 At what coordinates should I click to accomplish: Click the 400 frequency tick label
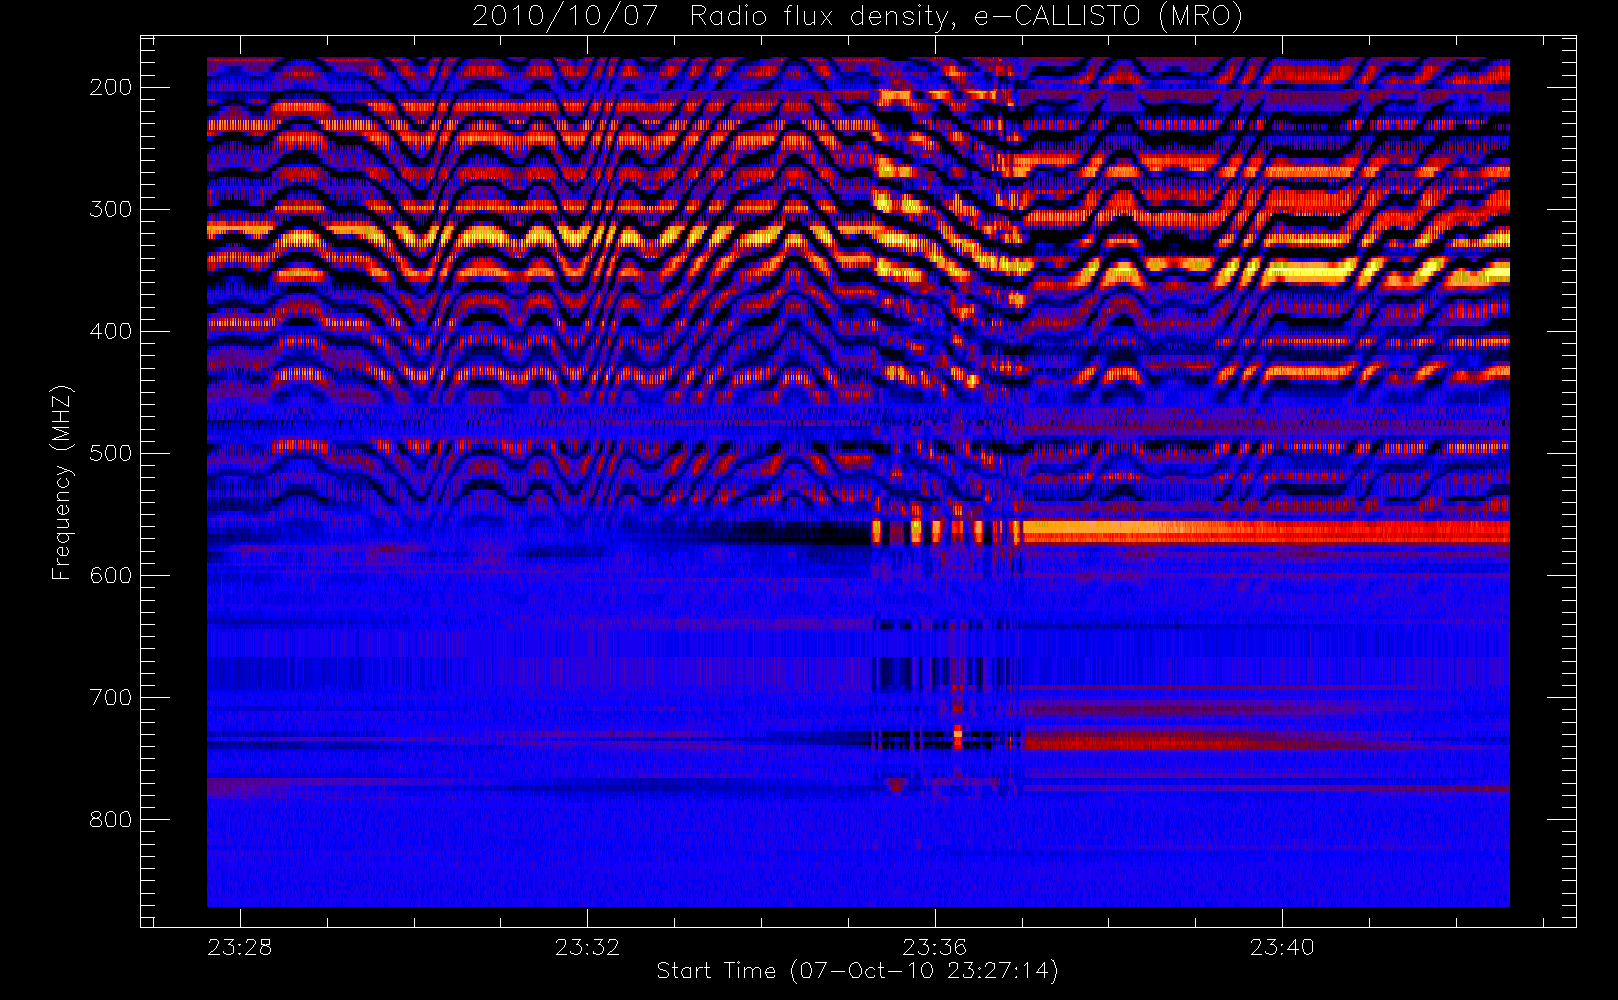pyautogui.click(x=111, y=331)
